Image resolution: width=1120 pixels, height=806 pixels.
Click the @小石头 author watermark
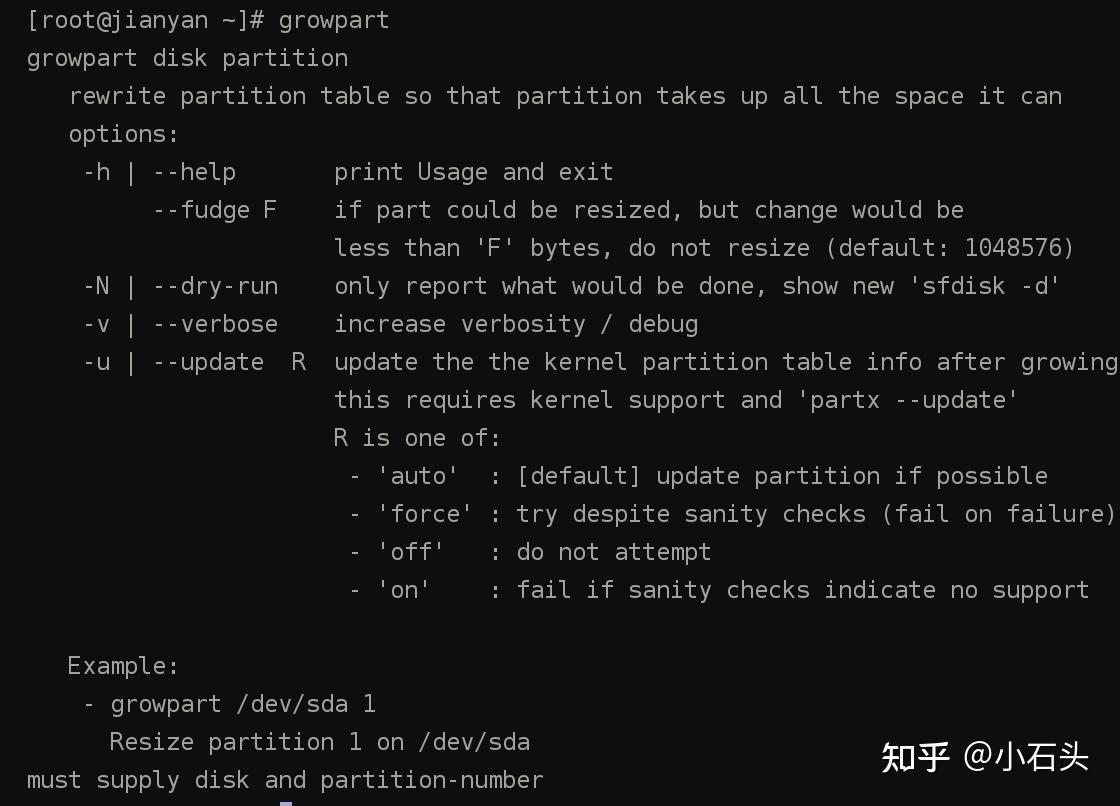1025,757
